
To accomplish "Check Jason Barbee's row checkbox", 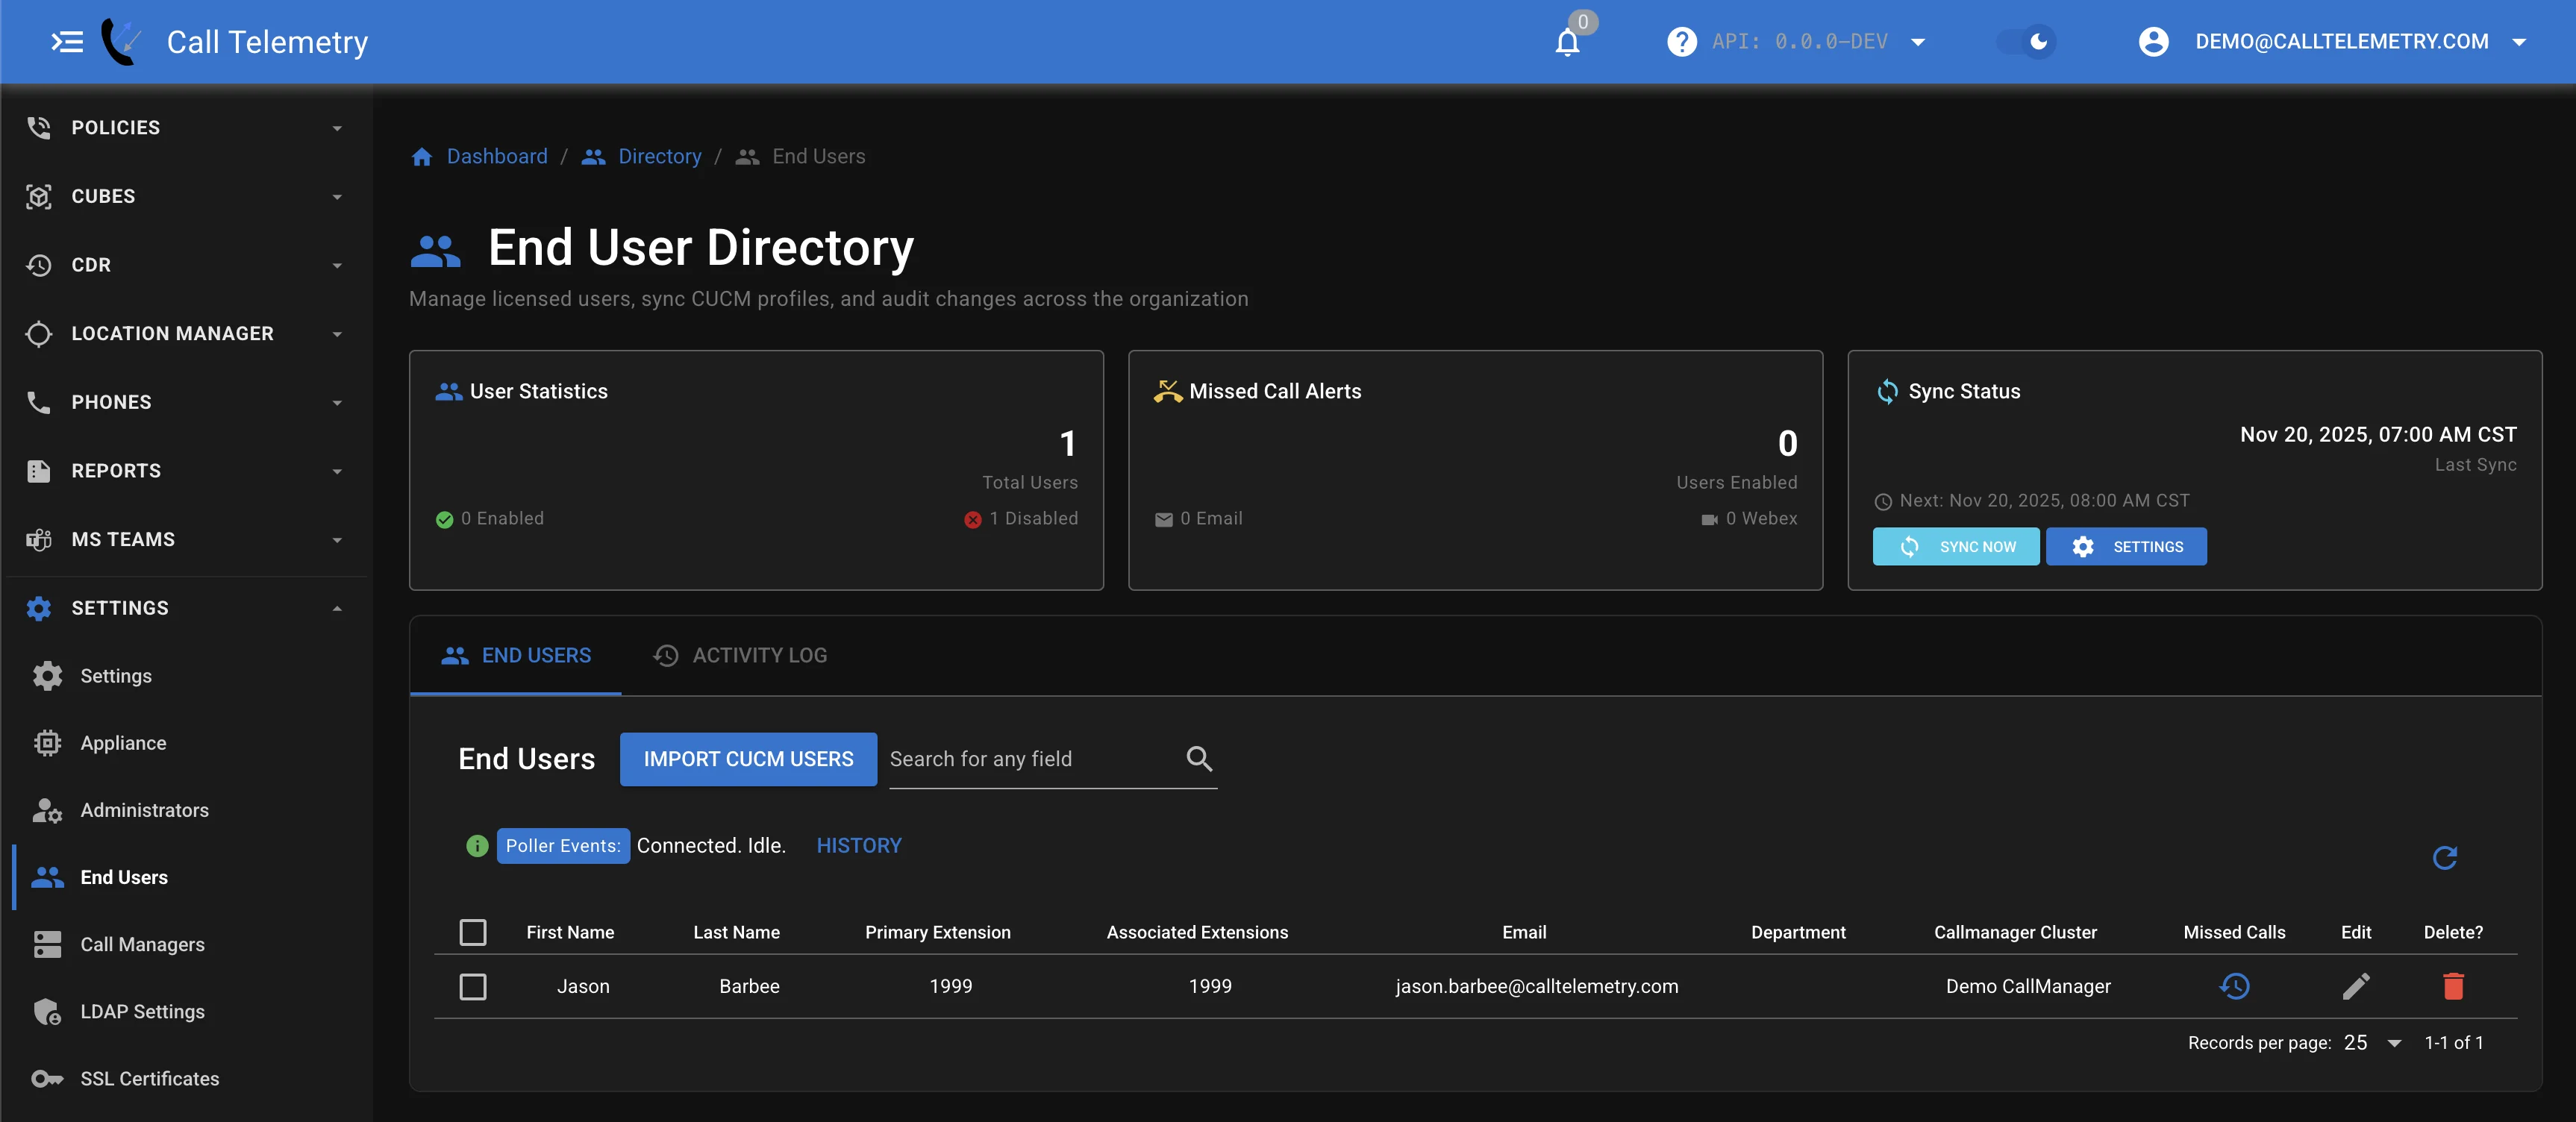I will 473,986.
